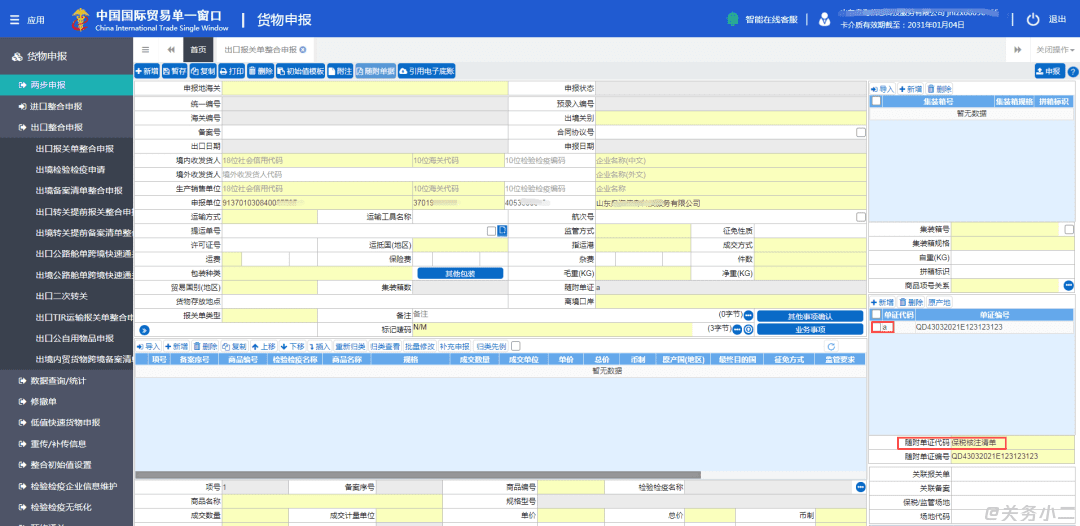Expand the 进口整合申报 sidebar section

(55, 106)
